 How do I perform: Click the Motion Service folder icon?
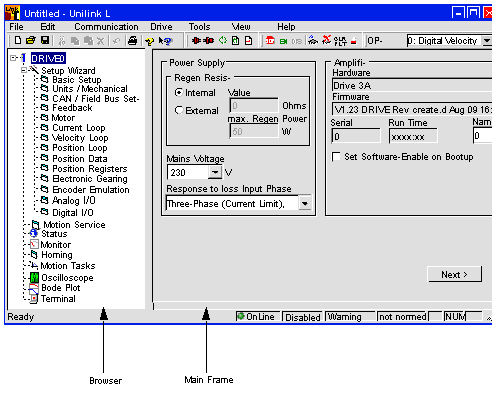point(36,225)
